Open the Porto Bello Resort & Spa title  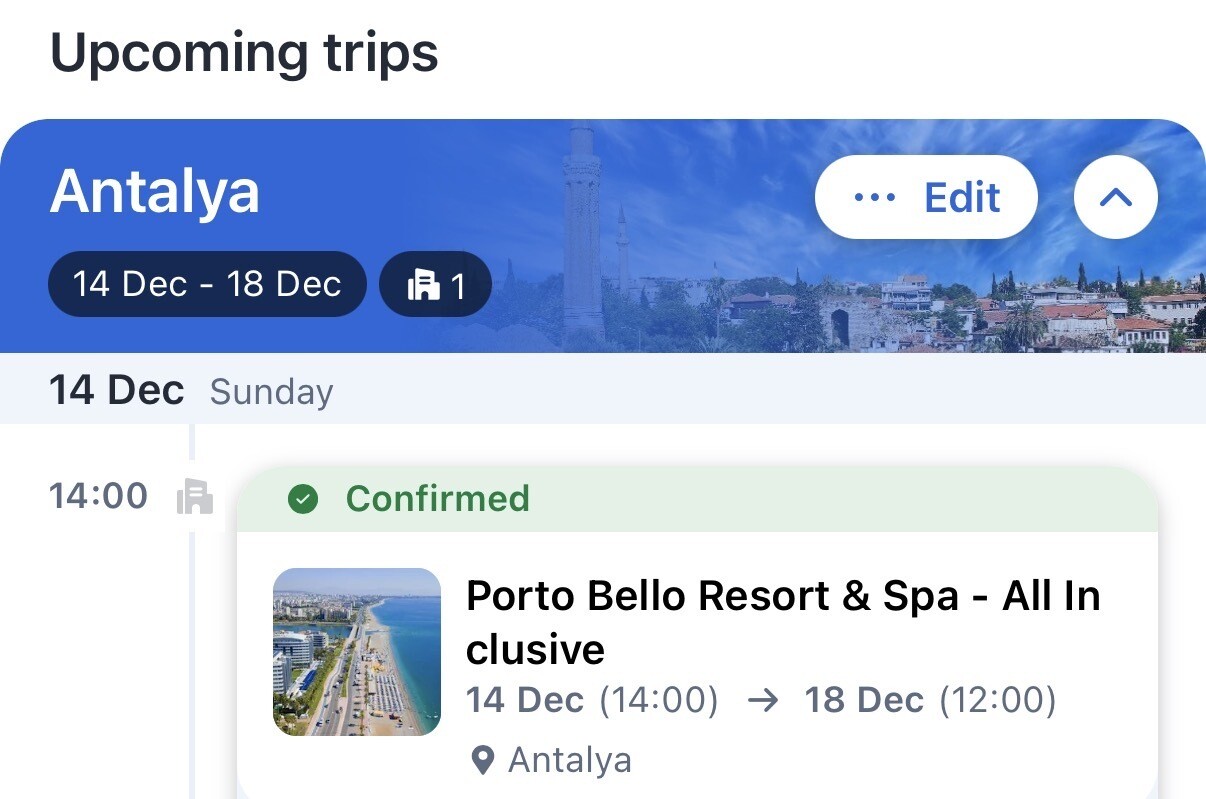click(x=782, y=622)
